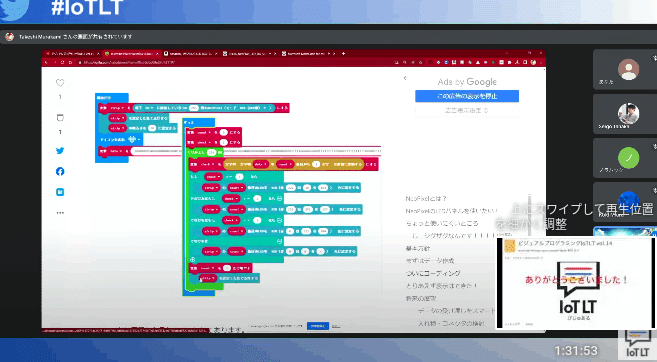The image size is (657, 362).
Task: Jump to とりあえず表示はできた！ section
Action: (441, 286)
